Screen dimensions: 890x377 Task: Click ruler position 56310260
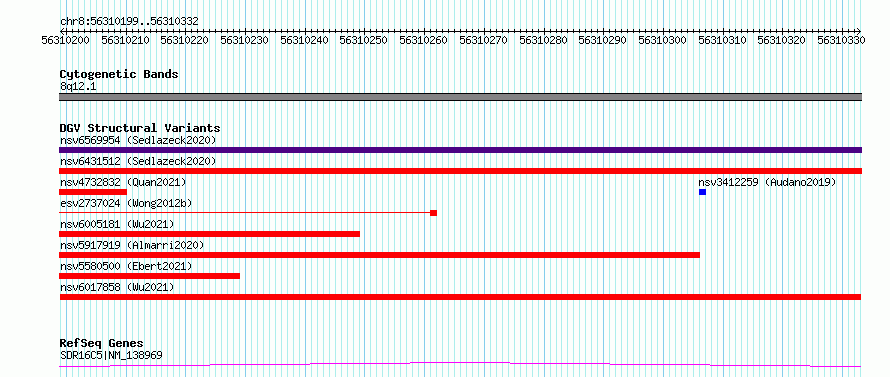423,40
